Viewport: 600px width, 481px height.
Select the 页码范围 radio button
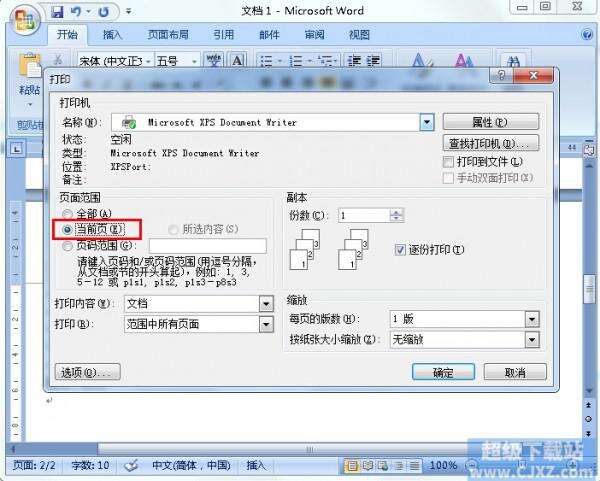67,246
